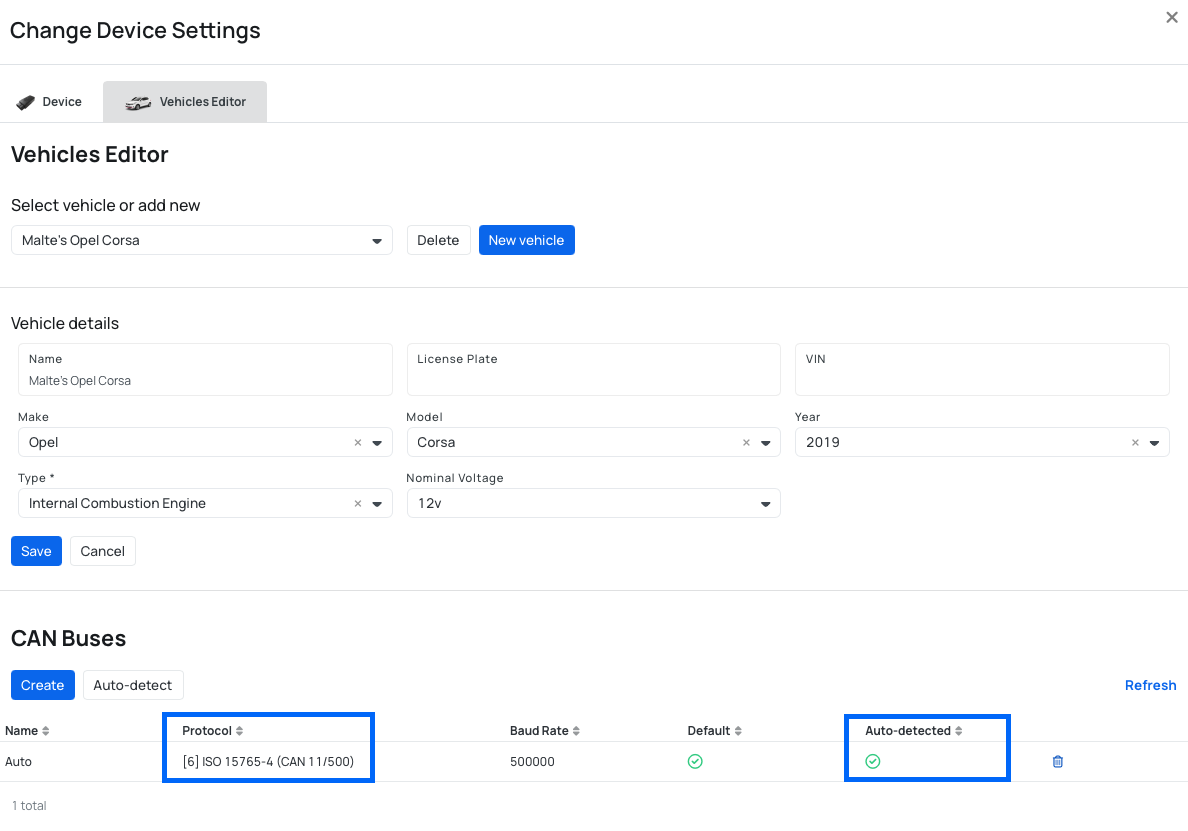Sort by Auto-detected column

[913, 731]
